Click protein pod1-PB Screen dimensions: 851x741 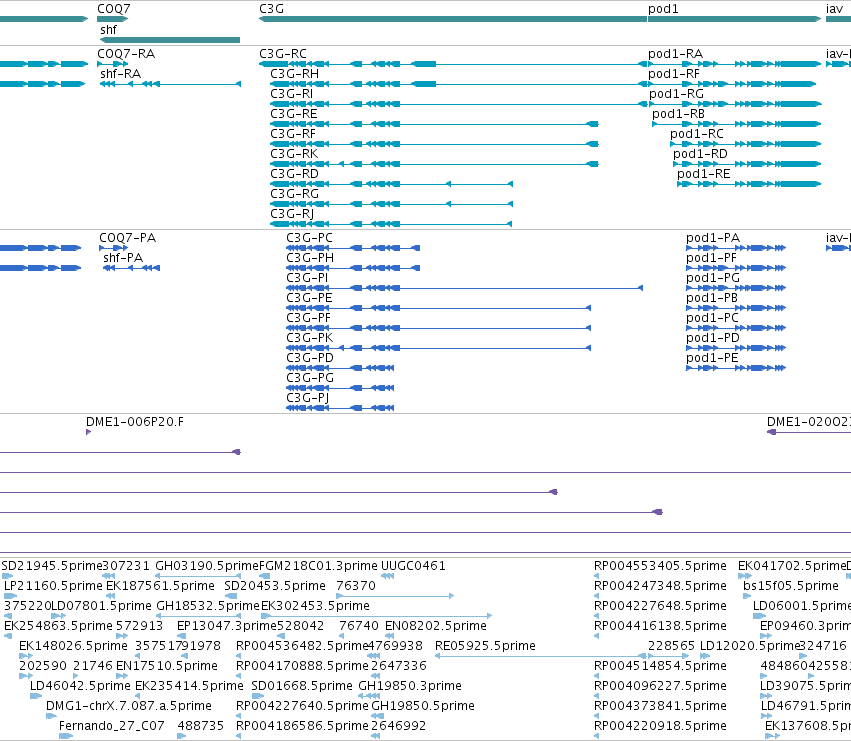712,298
